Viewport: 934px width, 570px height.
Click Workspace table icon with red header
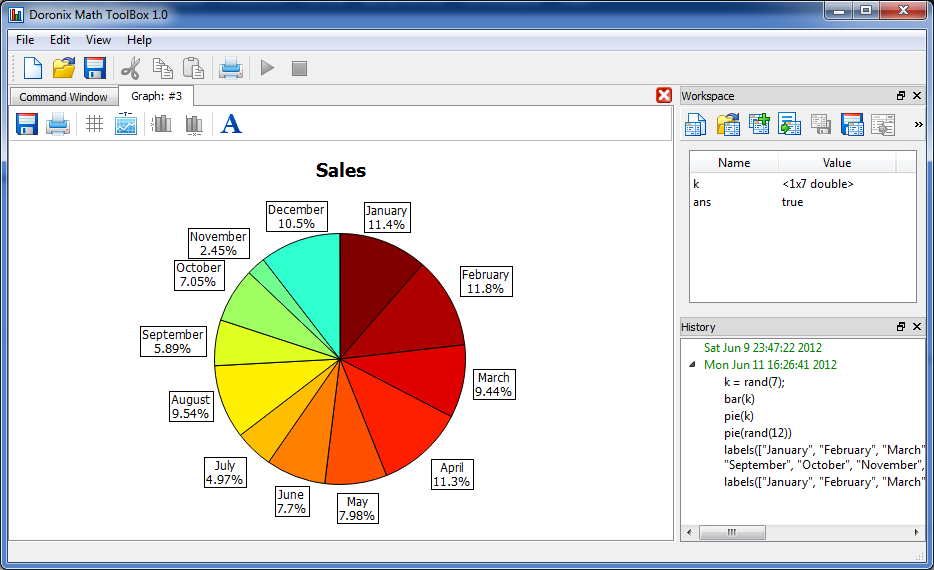(852, 124)
